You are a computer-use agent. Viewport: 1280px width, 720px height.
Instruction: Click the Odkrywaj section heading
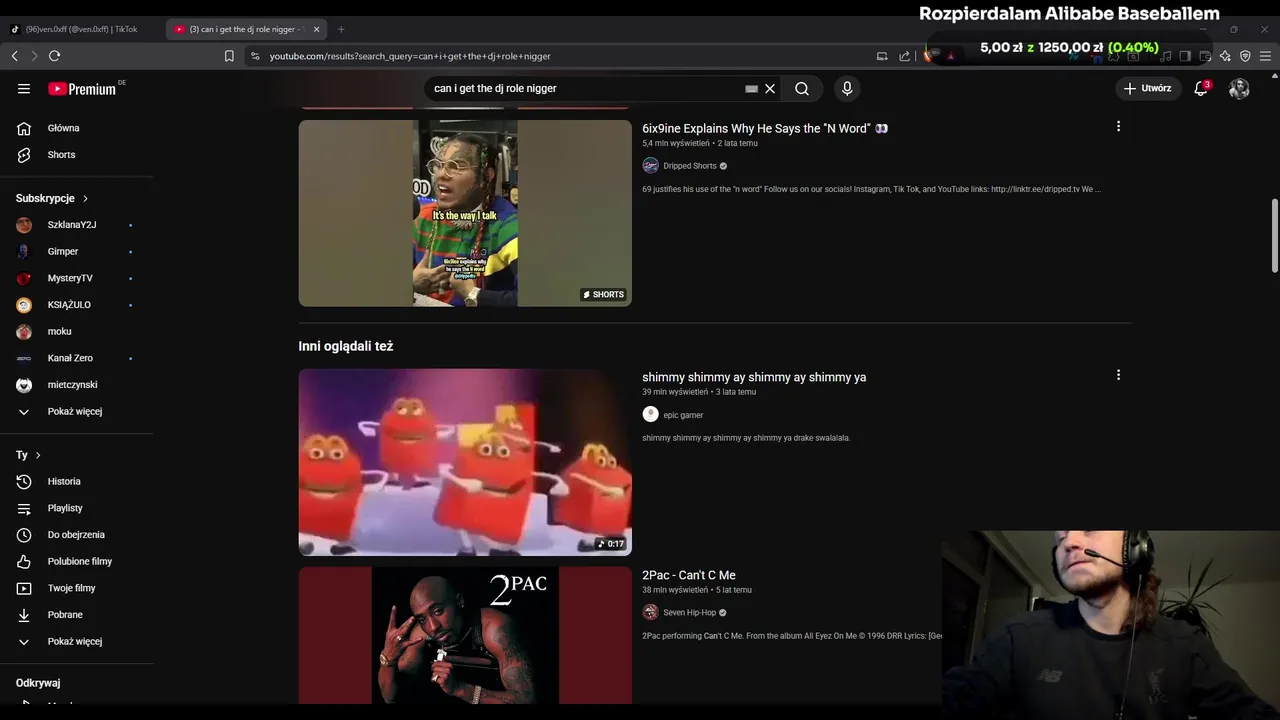[x=38, y=683]
